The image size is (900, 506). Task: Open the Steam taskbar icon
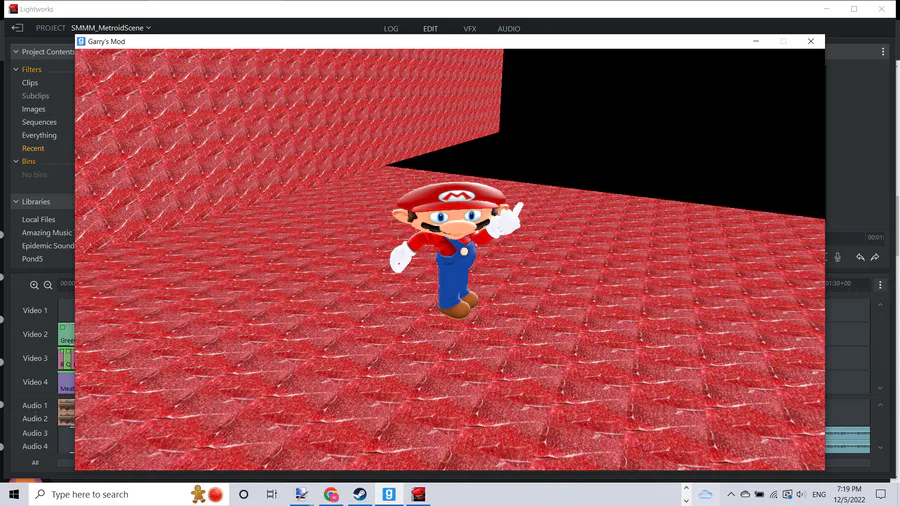click(x=360, y=494)
